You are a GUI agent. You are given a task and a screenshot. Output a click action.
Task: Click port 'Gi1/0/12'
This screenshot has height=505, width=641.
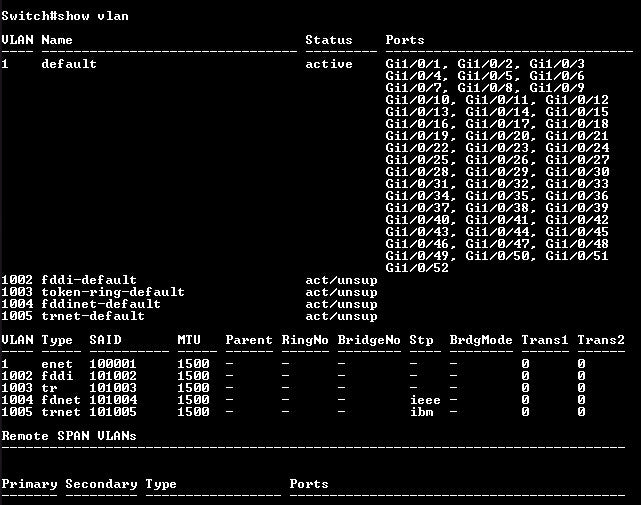click(x=577, y=100)
